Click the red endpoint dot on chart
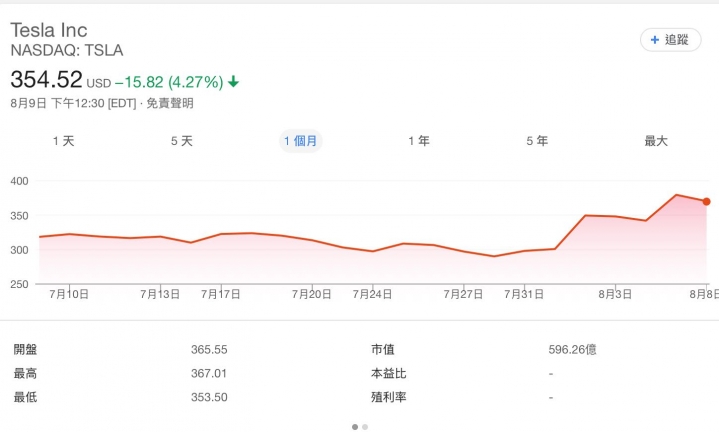Screen dimensions: 720x432 pyautogui.click(x=706, y=202)
